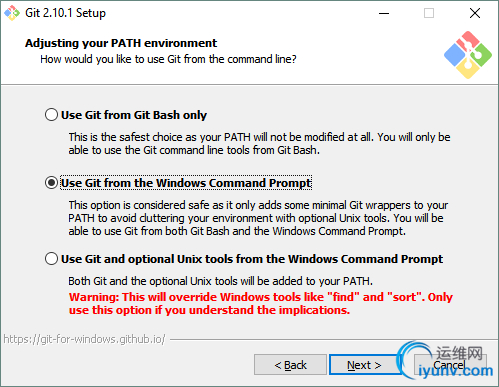Close the Git 2.10.1 Setup window
This screenshot has width=499, height=387.
point(475,13)
